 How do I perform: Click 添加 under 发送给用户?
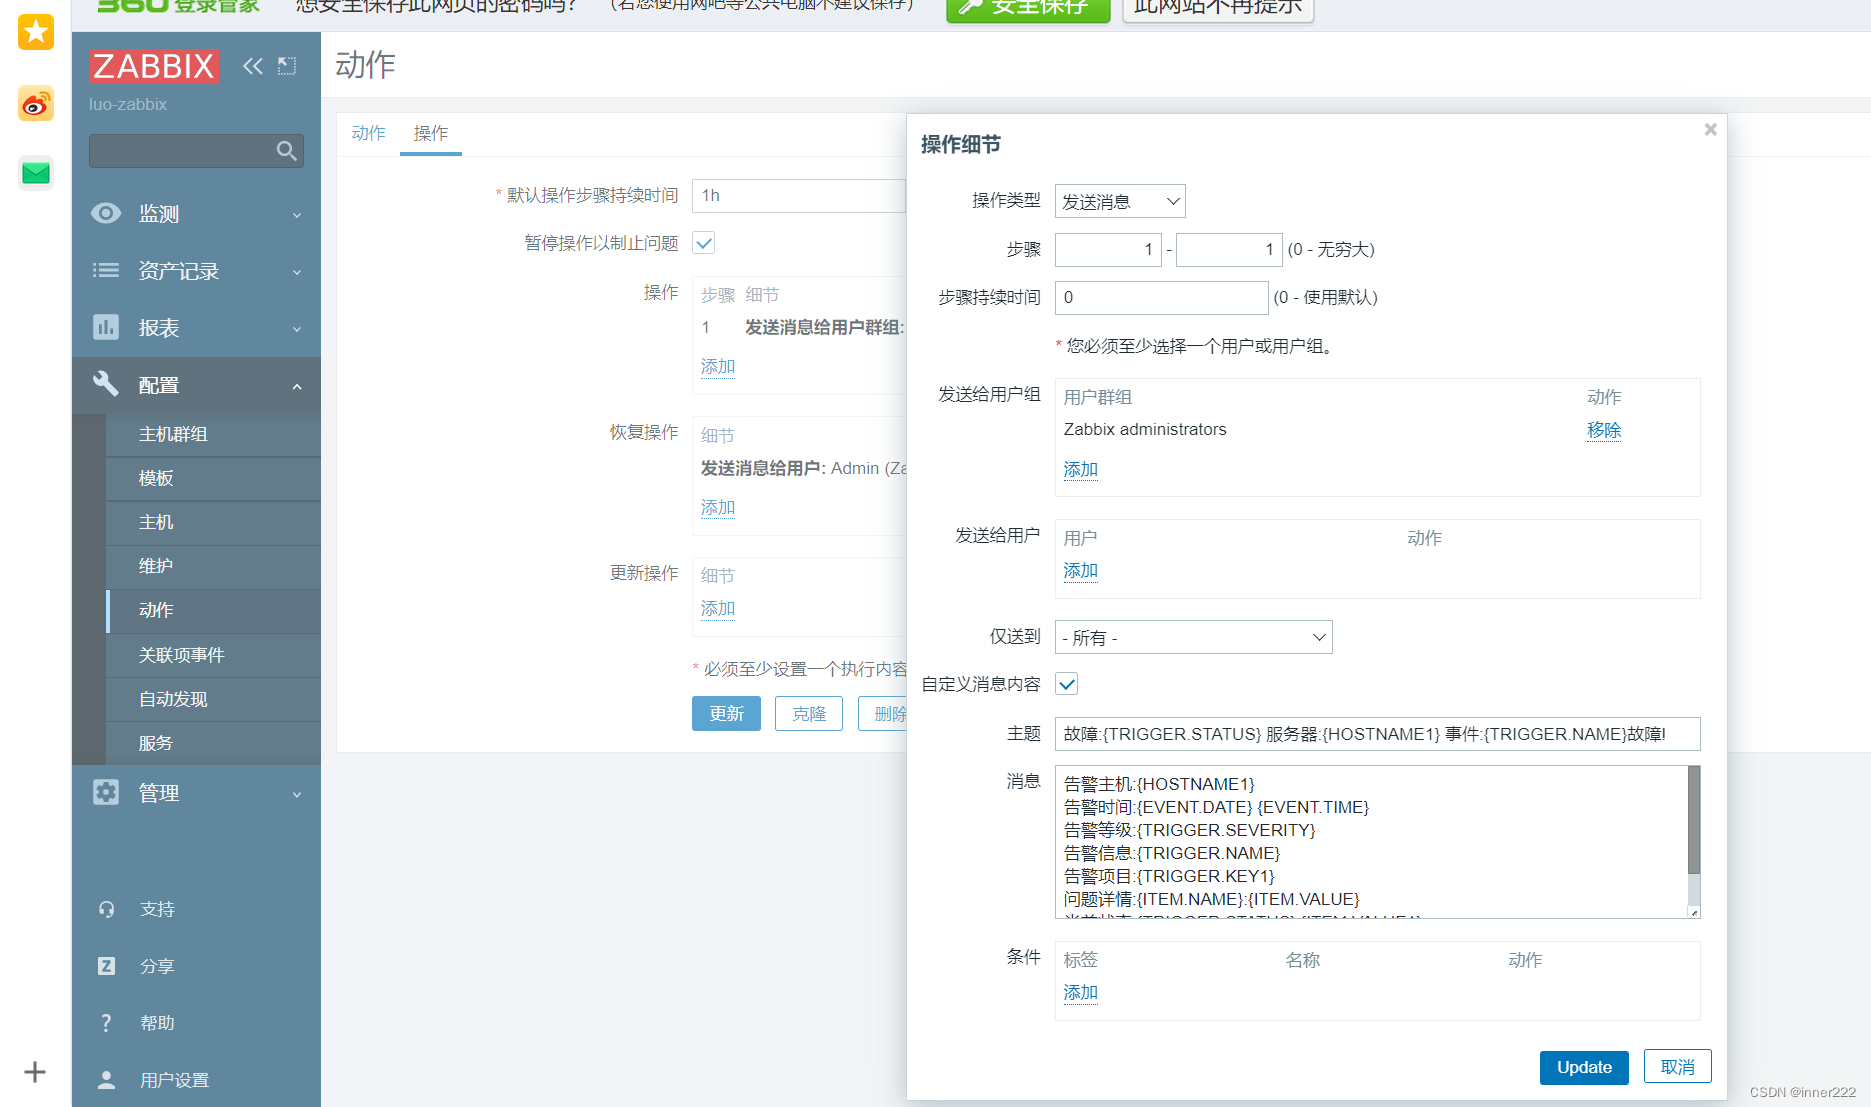pos(1081,570)
